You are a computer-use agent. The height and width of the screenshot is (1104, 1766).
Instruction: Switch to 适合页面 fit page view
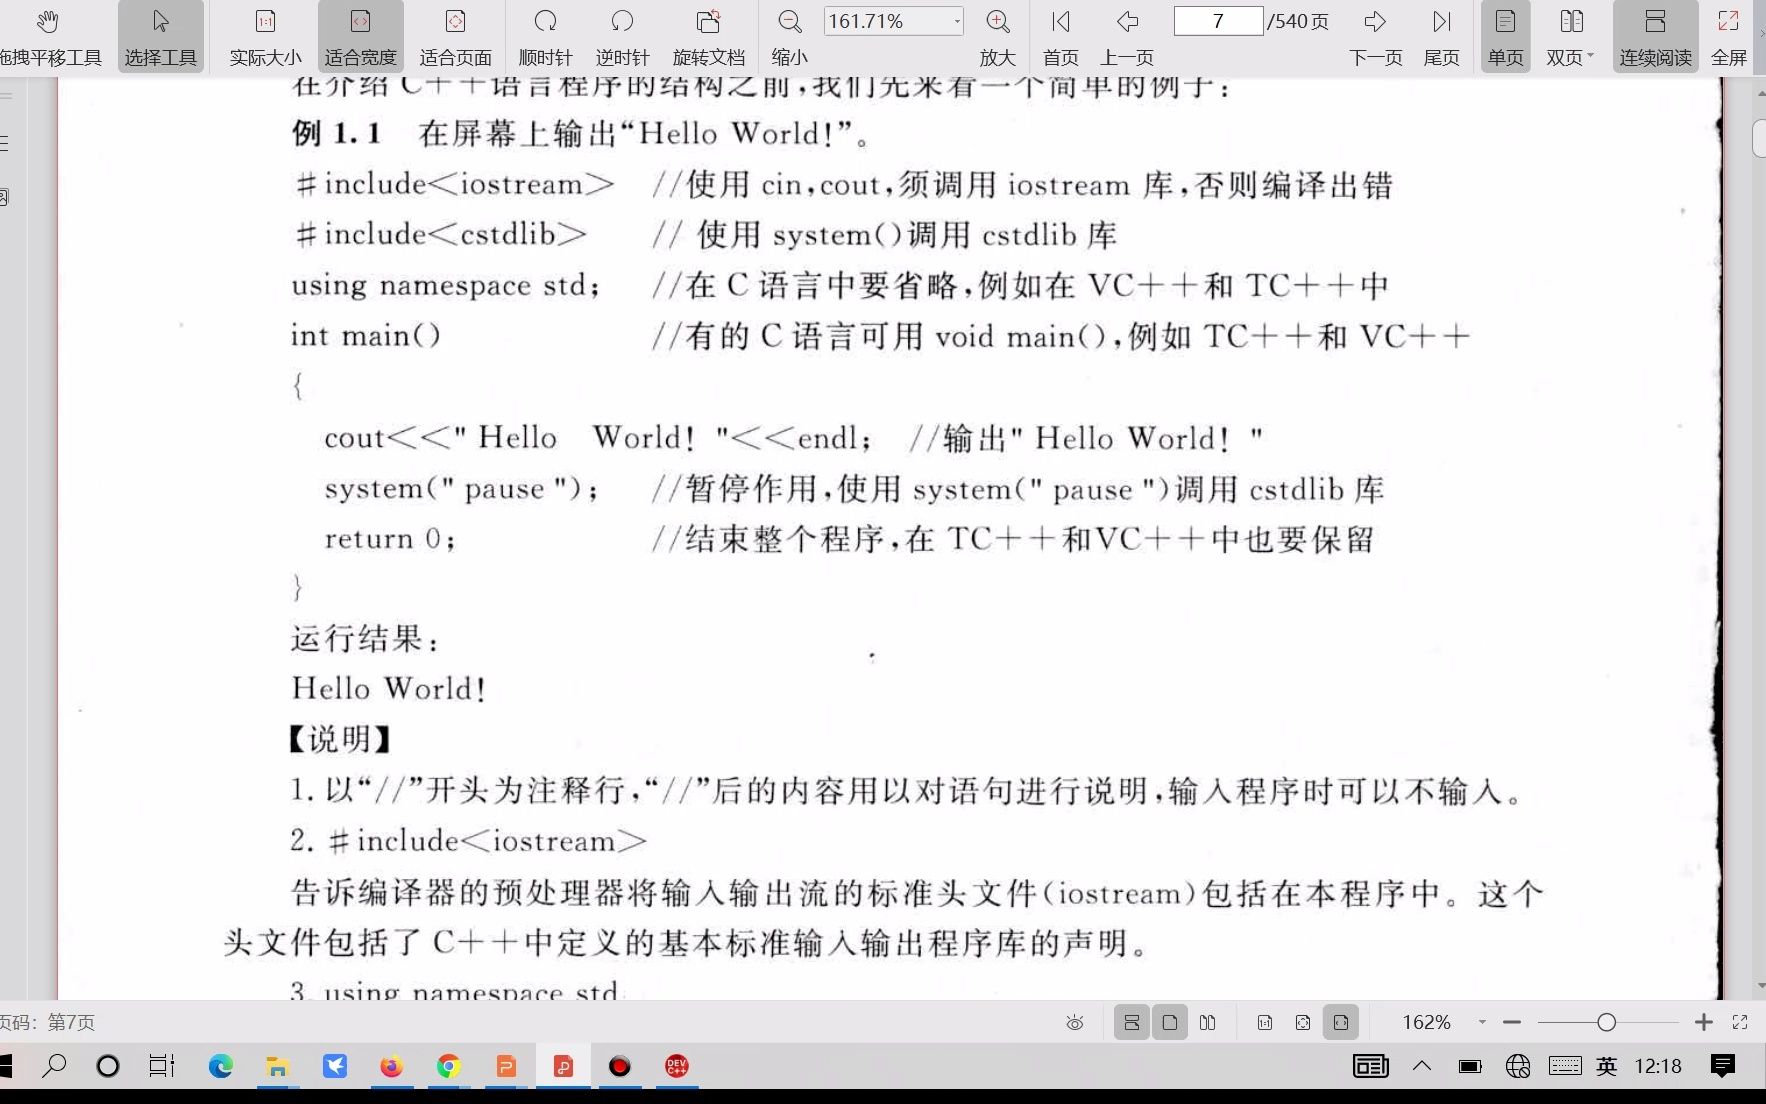coord(455,37)
